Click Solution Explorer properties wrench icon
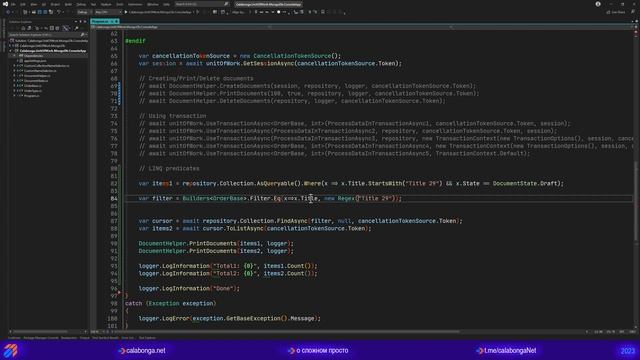Viewport: 640px width, 360px height. click(76, 28)
